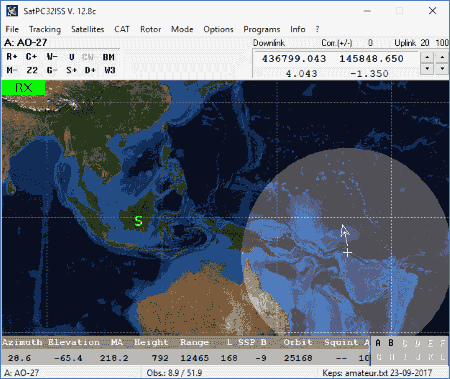Click the W- setting indicator
Viewport: 450px width, 379px height.
coord(52,57)
